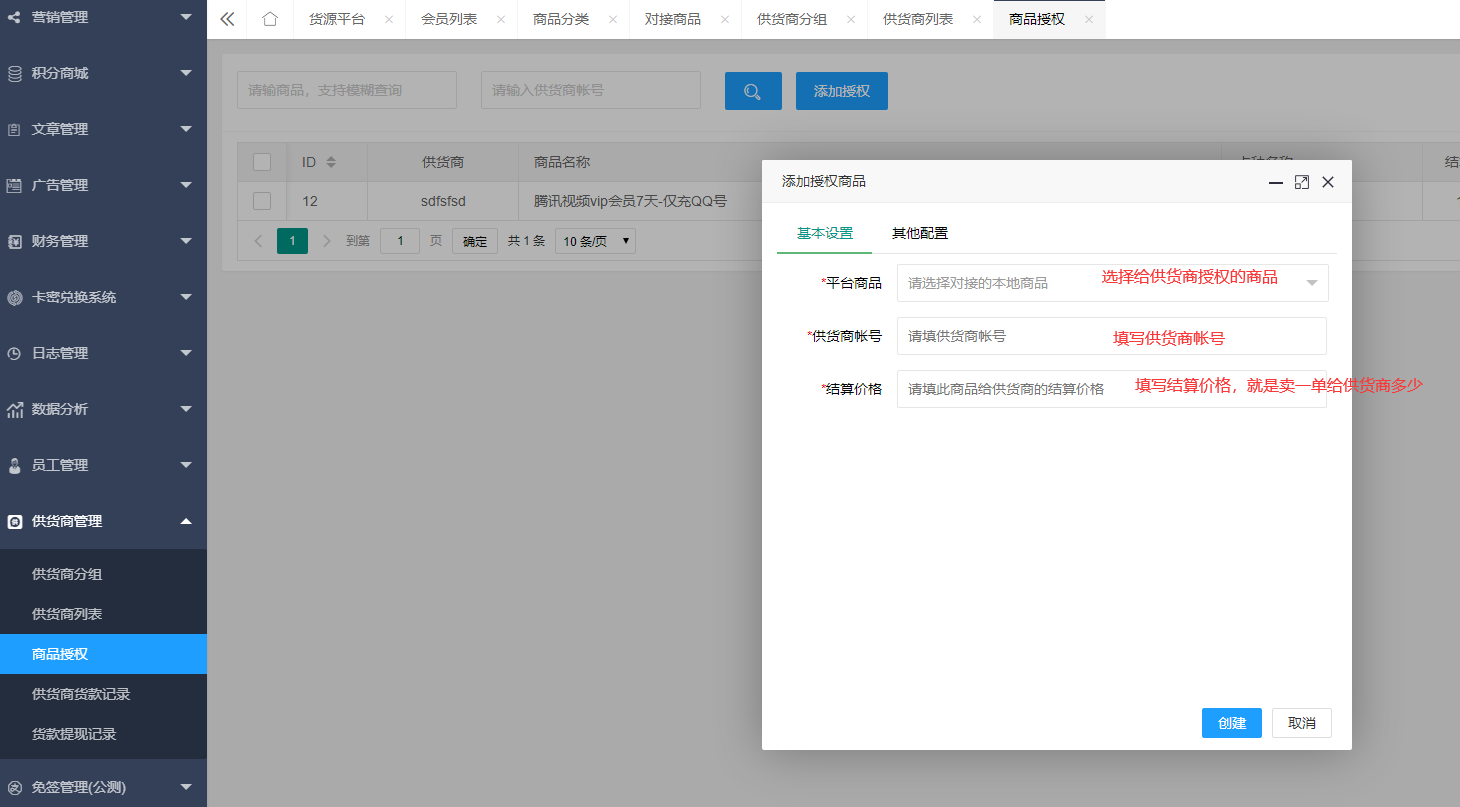The image size is (1460, 807).
Task: Expand the 广告管理 menu
Action: [186, 185]
